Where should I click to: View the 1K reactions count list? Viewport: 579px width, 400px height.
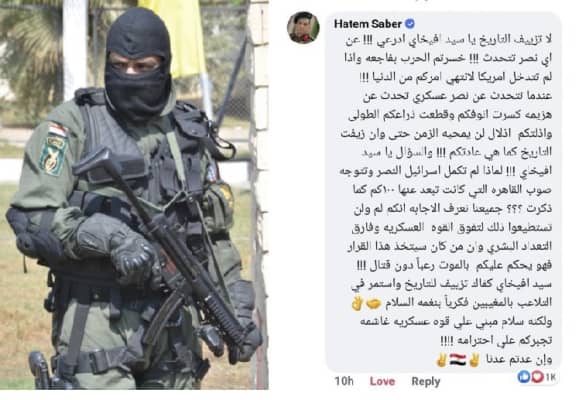(550, 377)
